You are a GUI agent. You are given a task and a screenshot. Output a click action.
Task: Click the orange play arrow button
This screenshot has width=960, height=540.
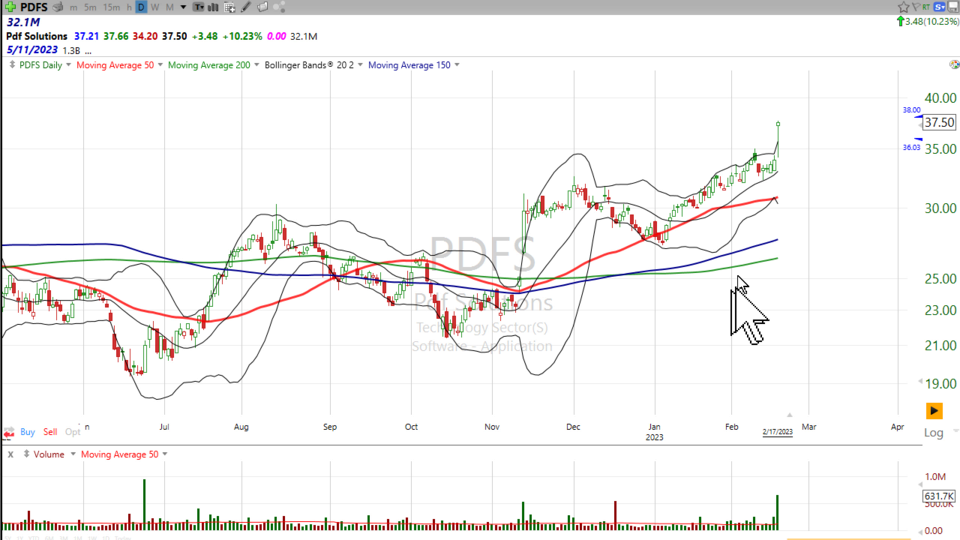pos(934,410)
